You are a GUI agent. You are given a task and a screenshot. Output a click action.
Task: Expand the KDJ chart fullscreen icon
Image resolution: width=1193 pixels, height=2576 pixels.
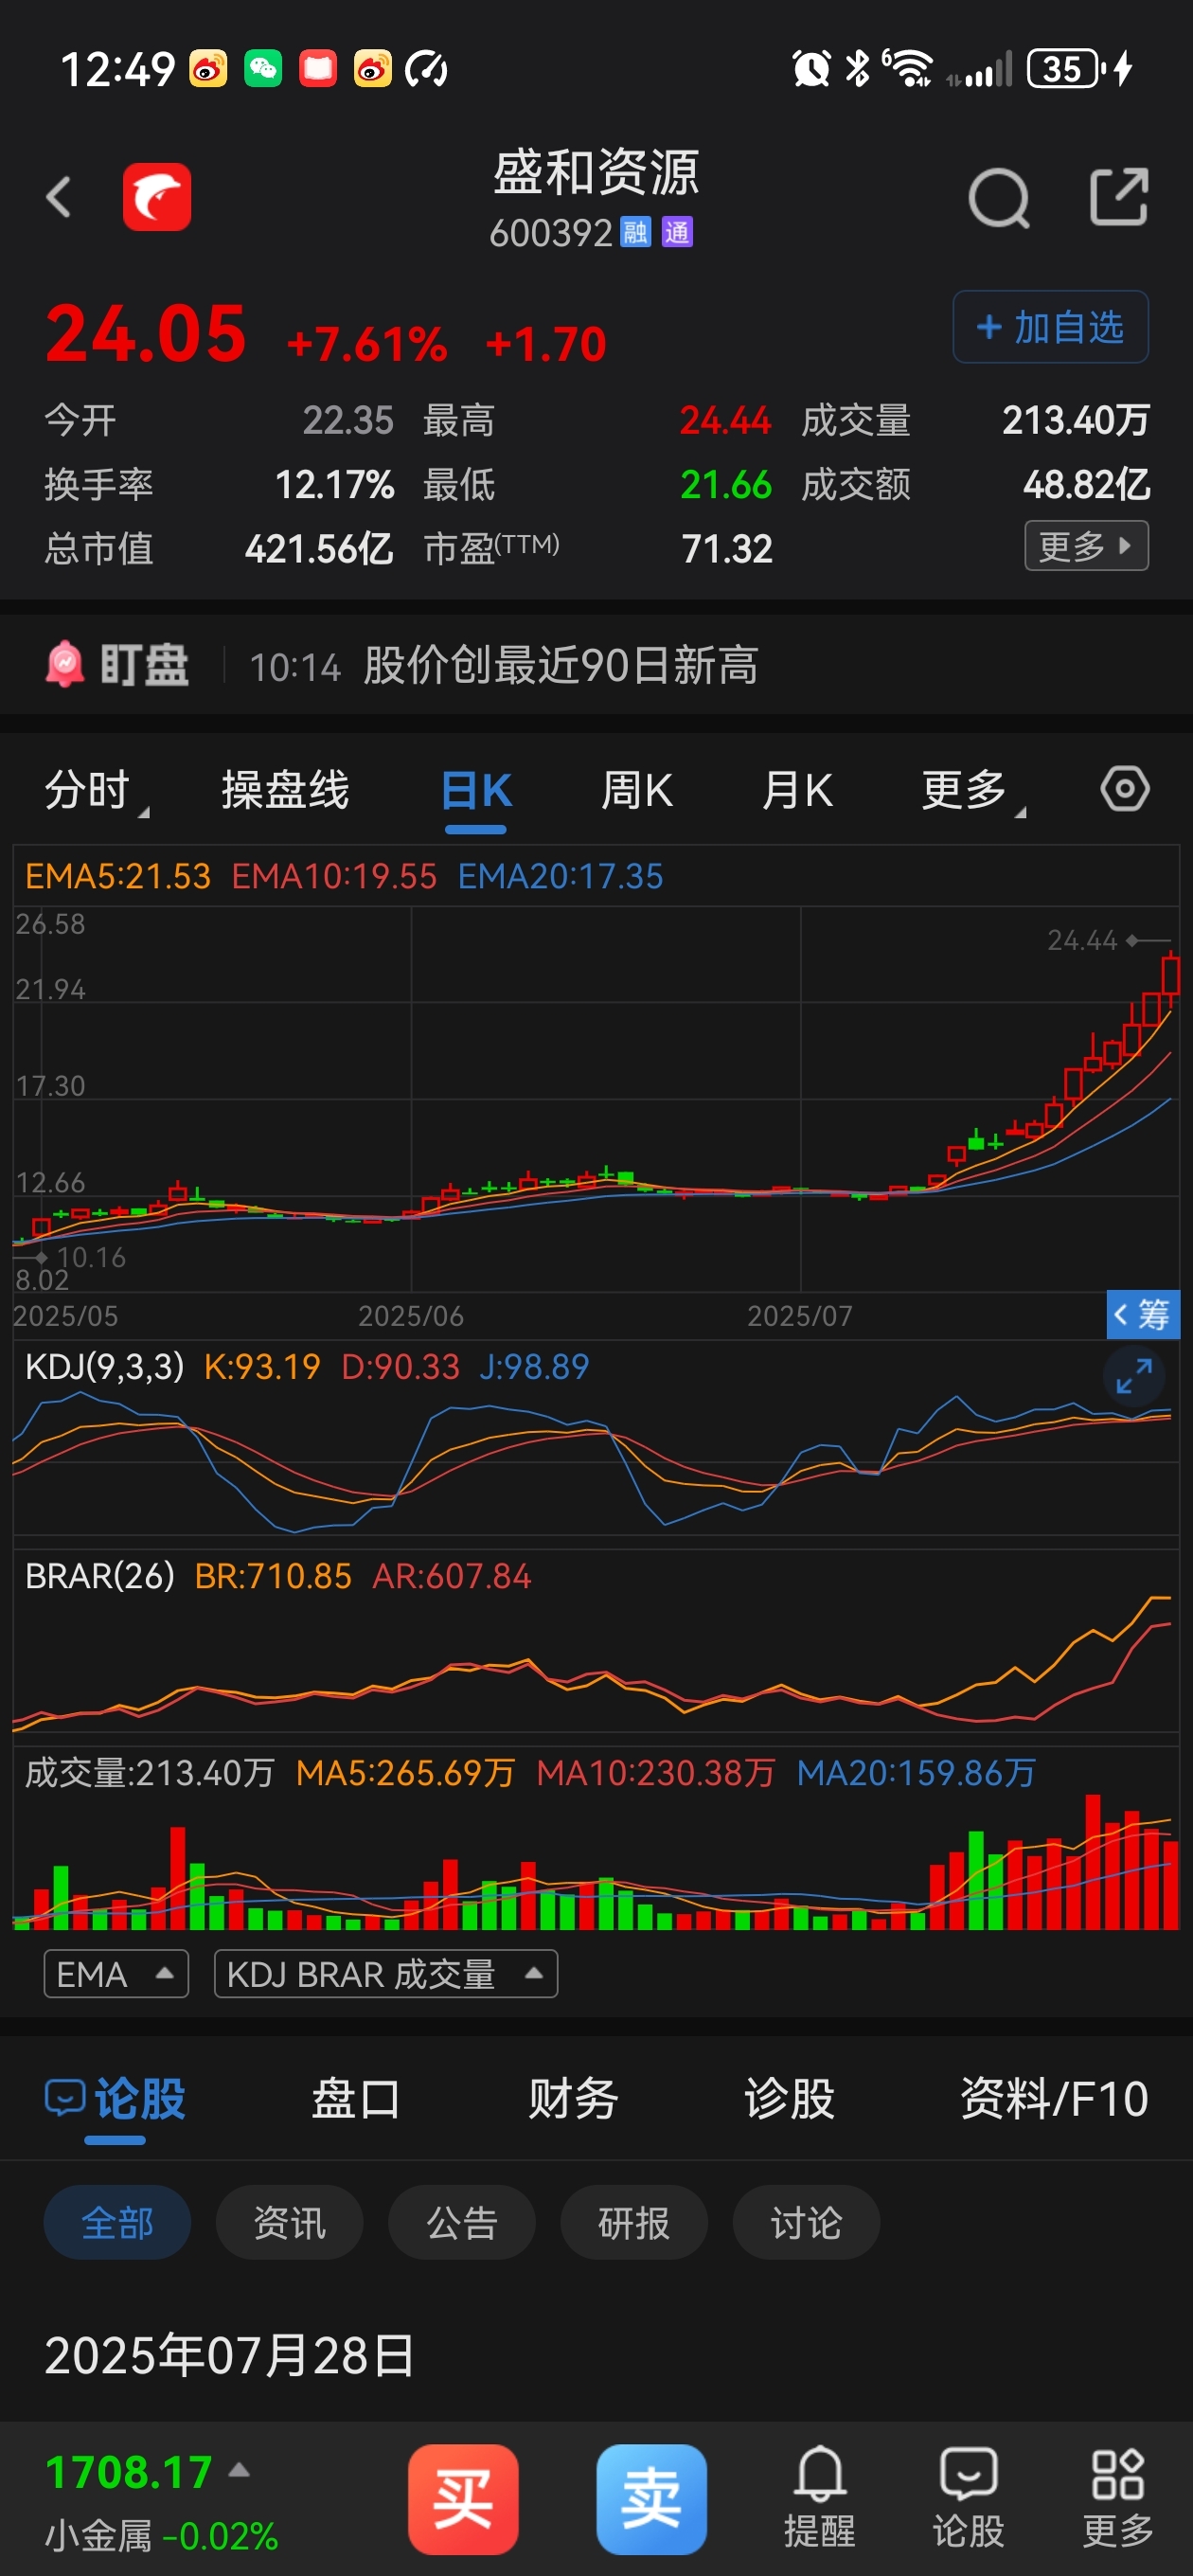(1134, 1376)
